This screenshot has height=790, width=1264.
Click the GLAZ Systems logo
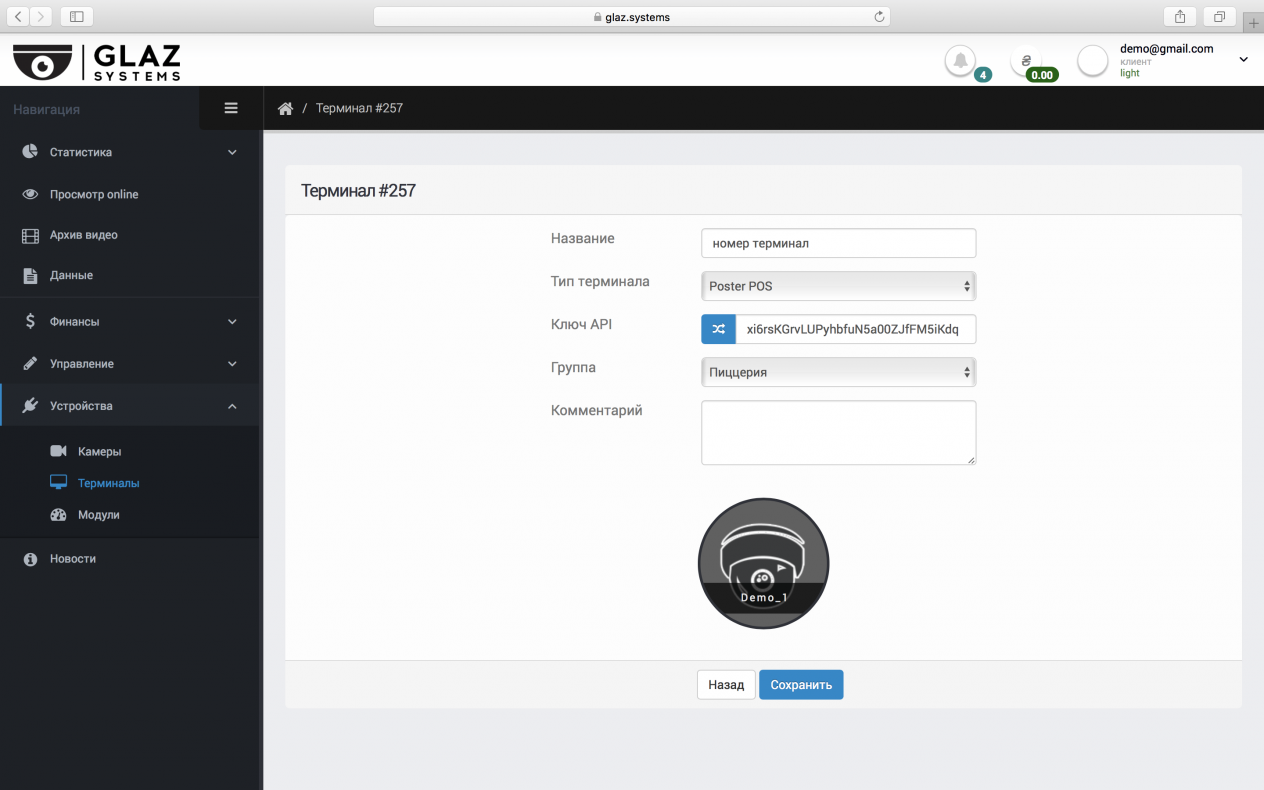pos(97,62)
